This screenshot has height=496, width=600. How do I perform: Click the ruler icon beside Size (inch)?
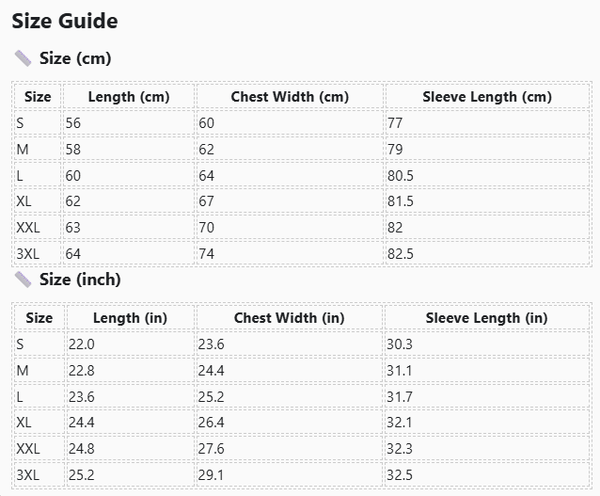(22, 280)
